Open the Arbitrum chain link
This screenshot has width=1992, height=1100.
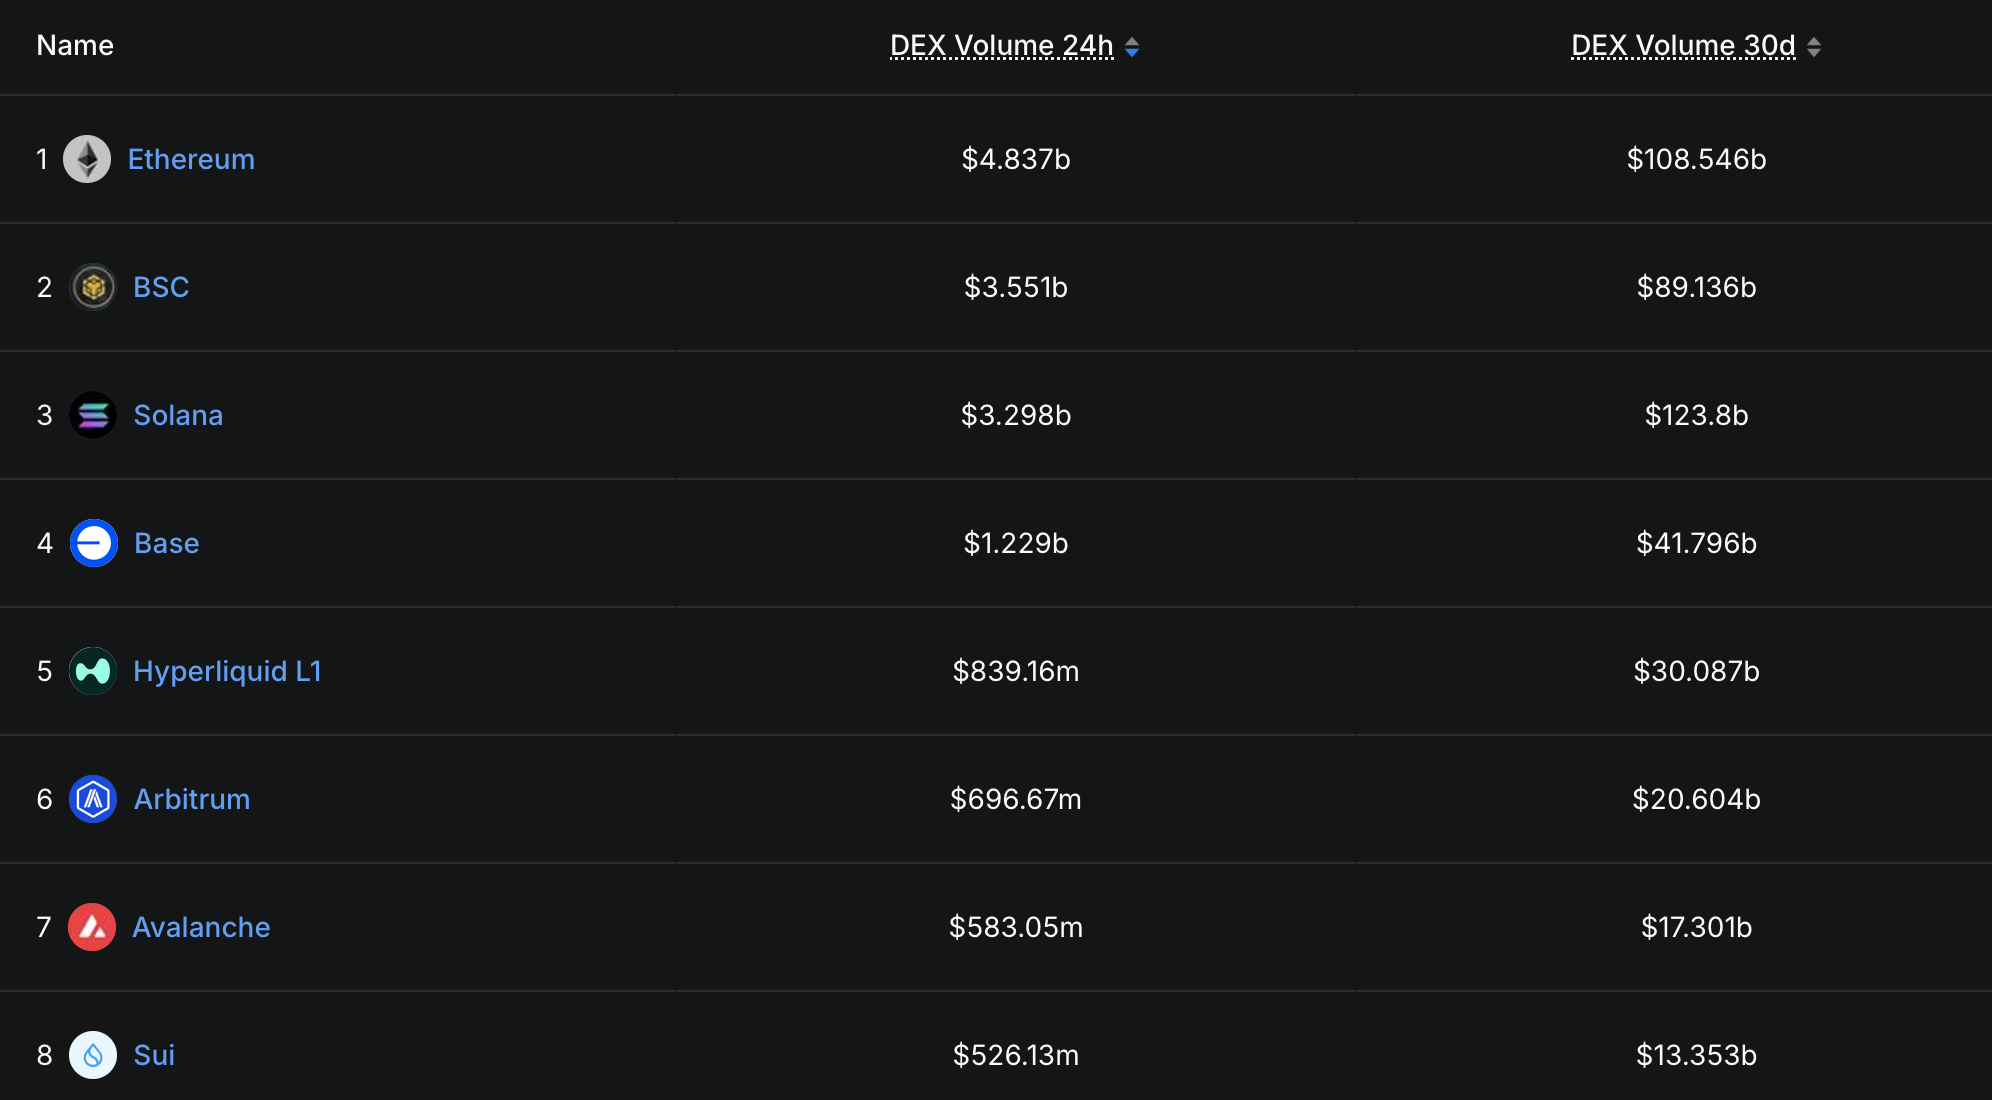pos(192,799)
